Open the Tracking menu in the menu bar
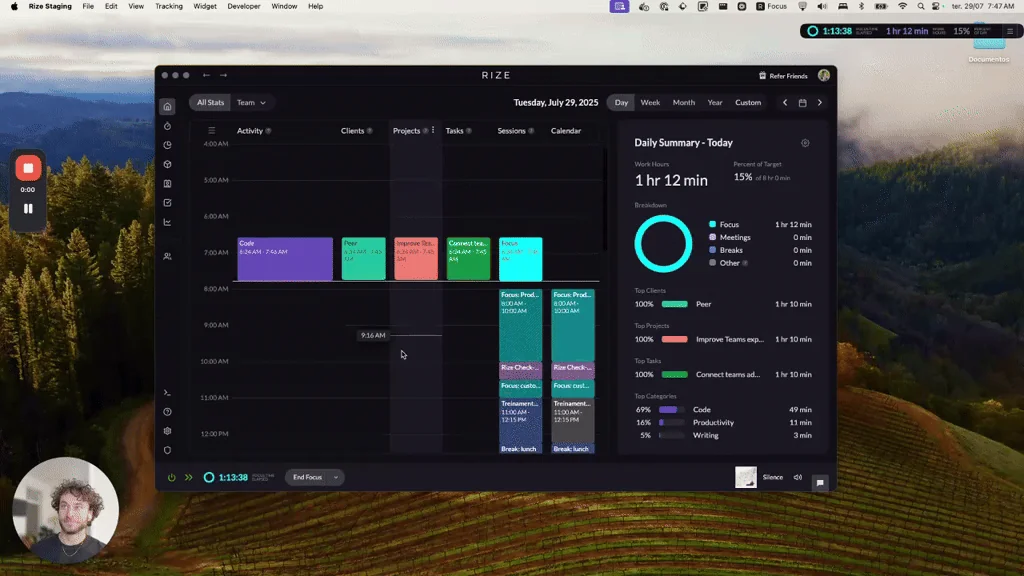1024x576 pixels. click(x=167, y=6)
